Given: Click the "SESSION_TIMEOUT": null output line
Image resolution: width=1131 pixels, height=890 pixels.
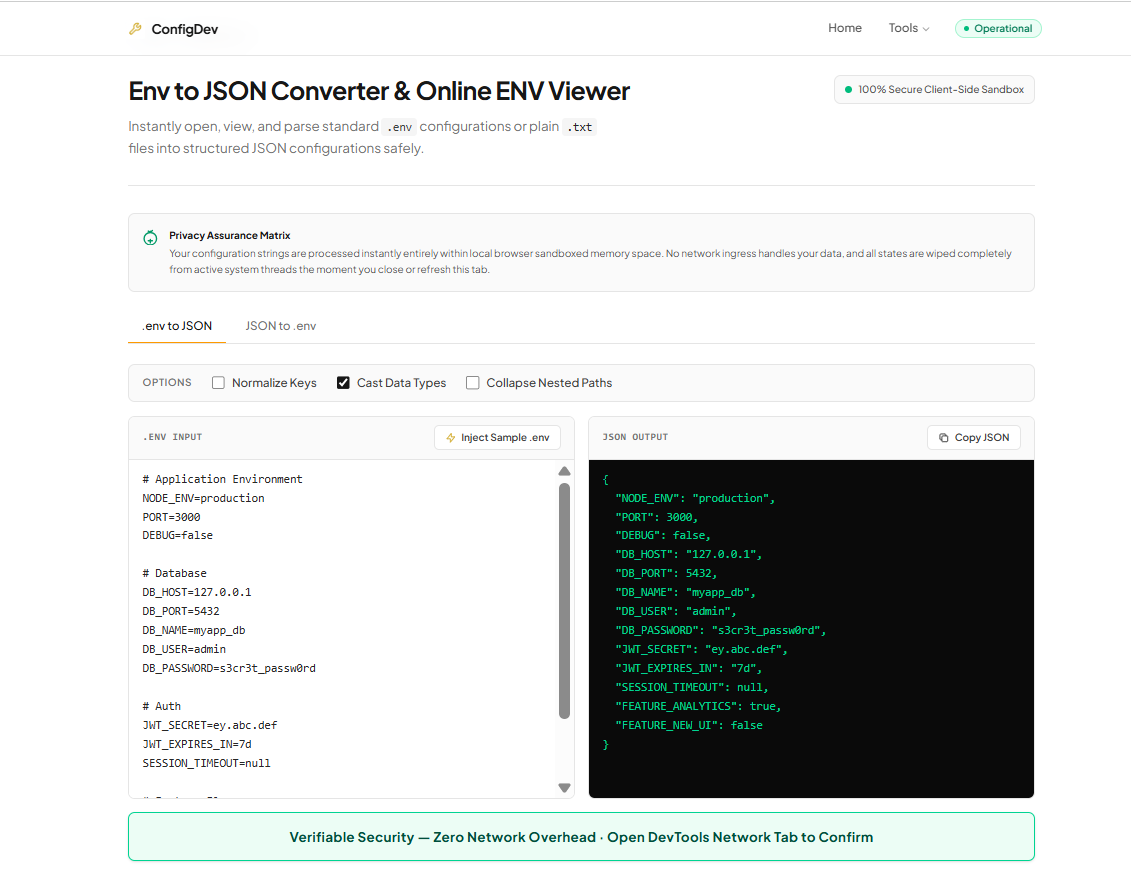Looking at the screenshot, I should point(692,687).
